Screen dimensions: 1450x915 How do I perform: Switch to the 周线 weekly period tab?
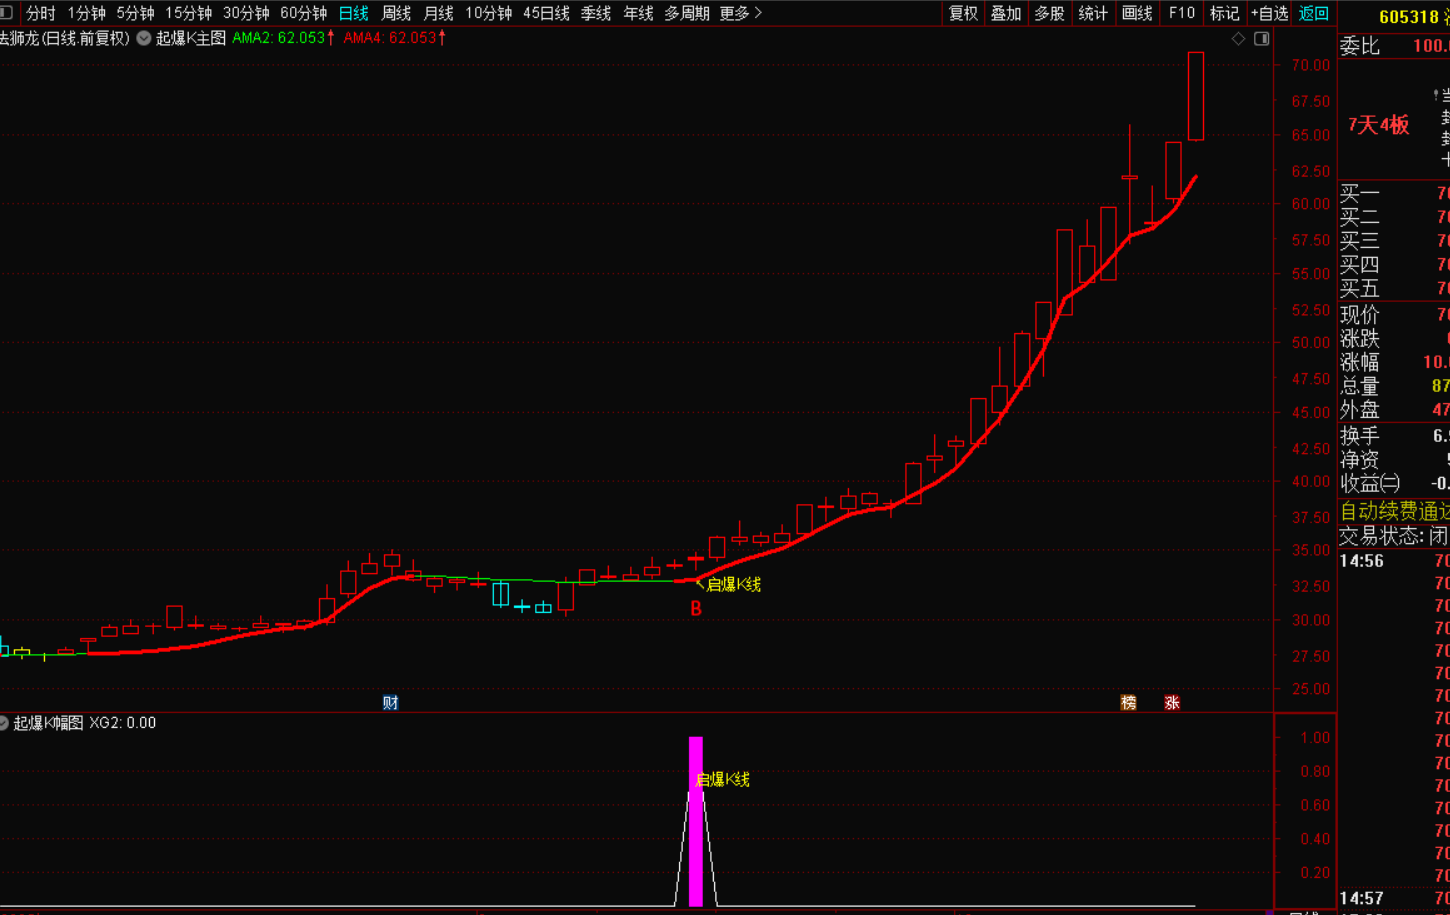coord(396,13)
